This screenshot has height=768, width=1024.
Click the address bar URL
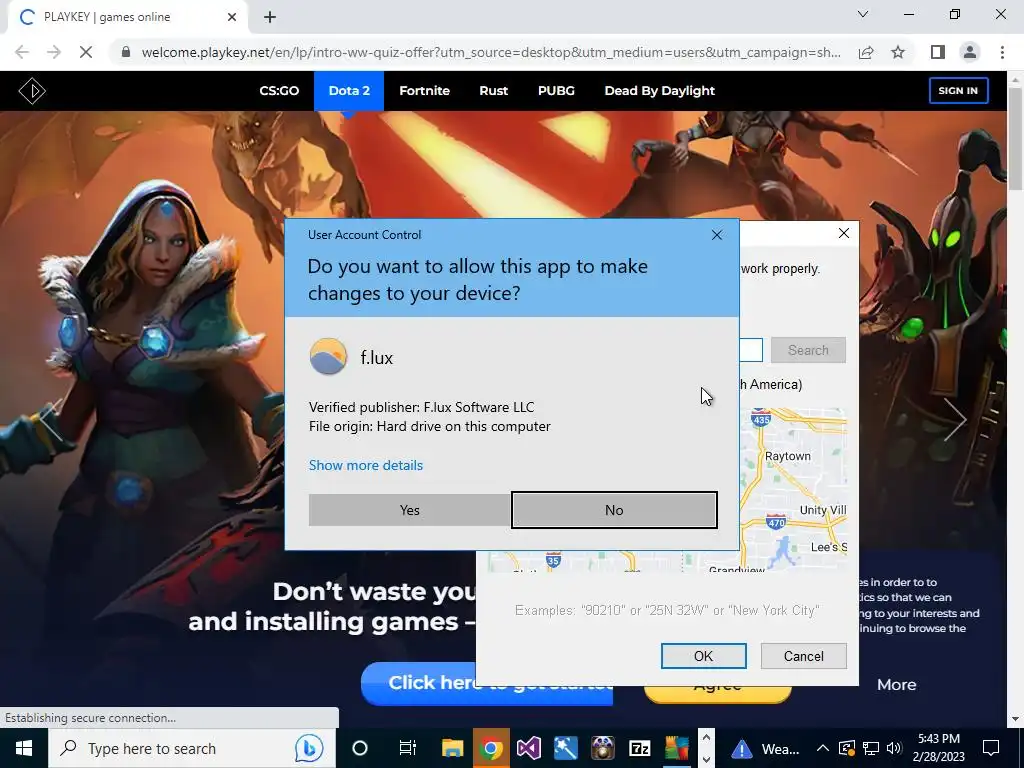[490, 52]
